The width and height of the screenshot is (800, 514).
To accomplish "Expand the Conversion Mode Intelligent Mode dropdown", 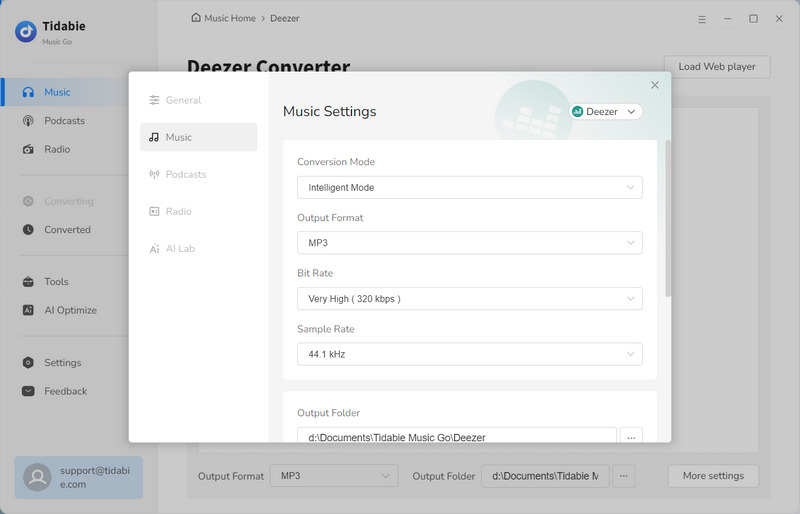I will pyautogui.click(x=469, y=188).
